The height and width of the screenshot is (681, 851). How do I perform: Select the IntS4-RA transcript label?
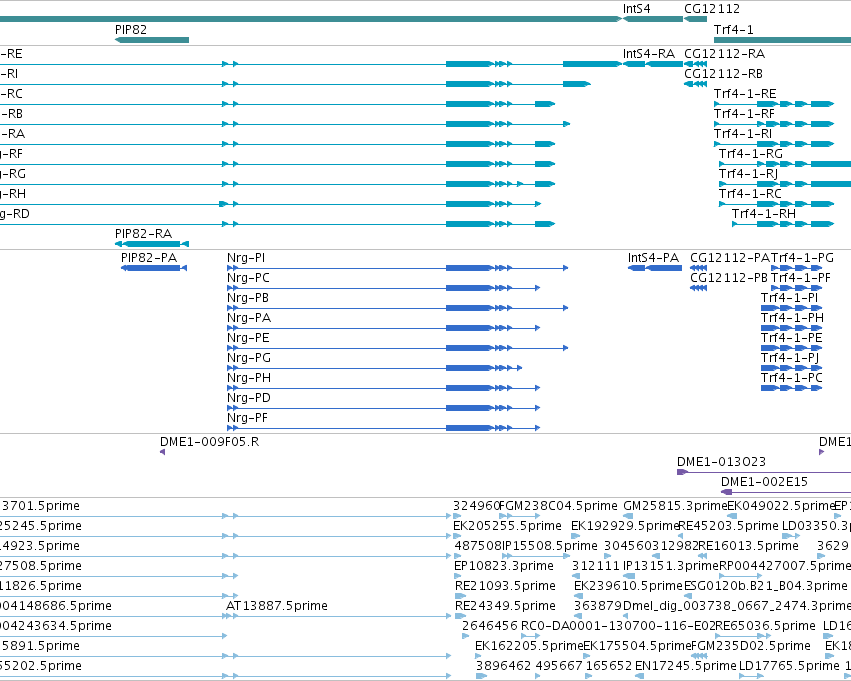click(x=649, y=54)
